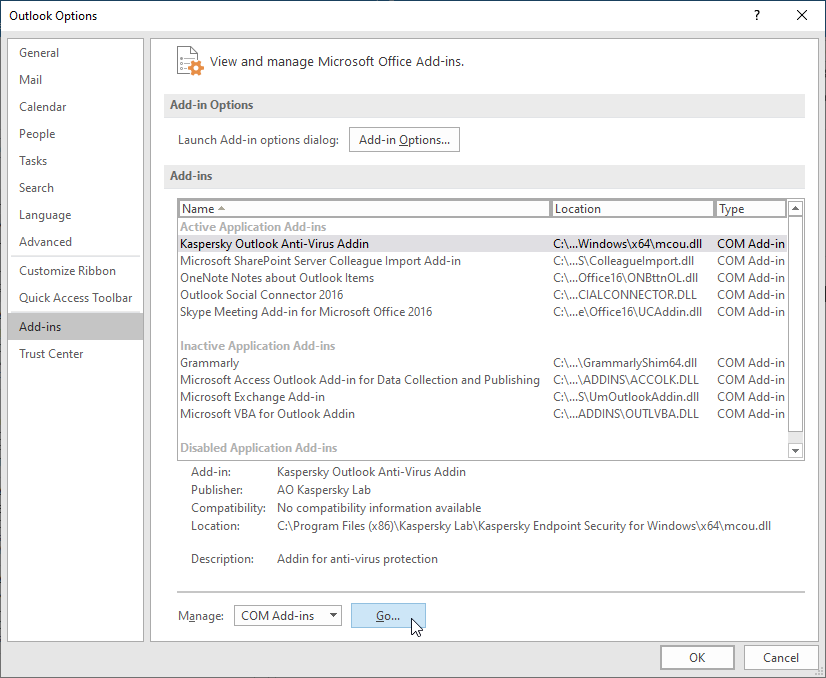
Task: Click location C:\...Office16\ONBttnOL.dll
Action: pos(625,278)
